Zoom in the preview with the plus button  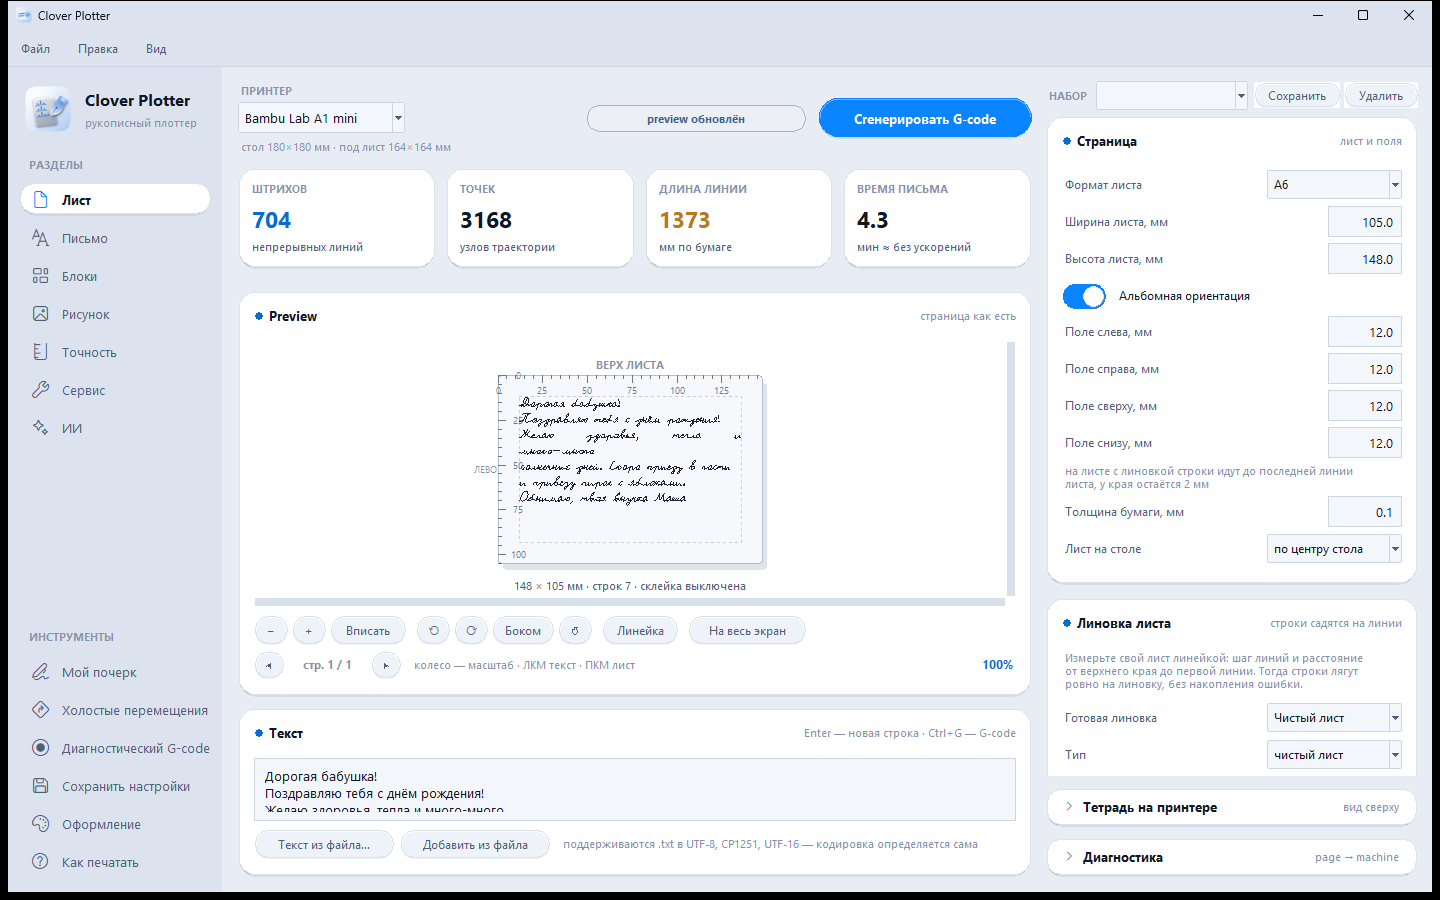tap(309, 631)
